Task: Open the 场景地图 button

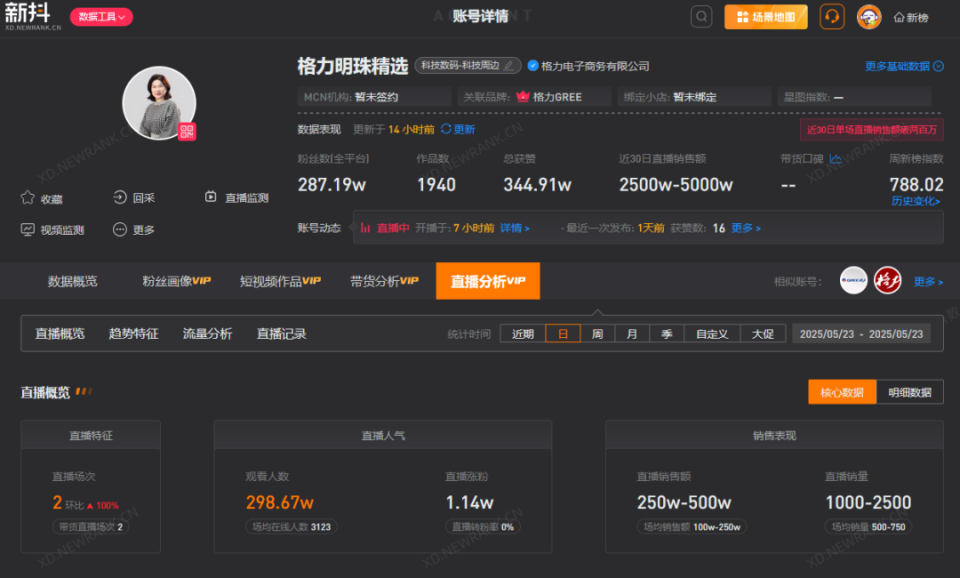Action: 765,17
